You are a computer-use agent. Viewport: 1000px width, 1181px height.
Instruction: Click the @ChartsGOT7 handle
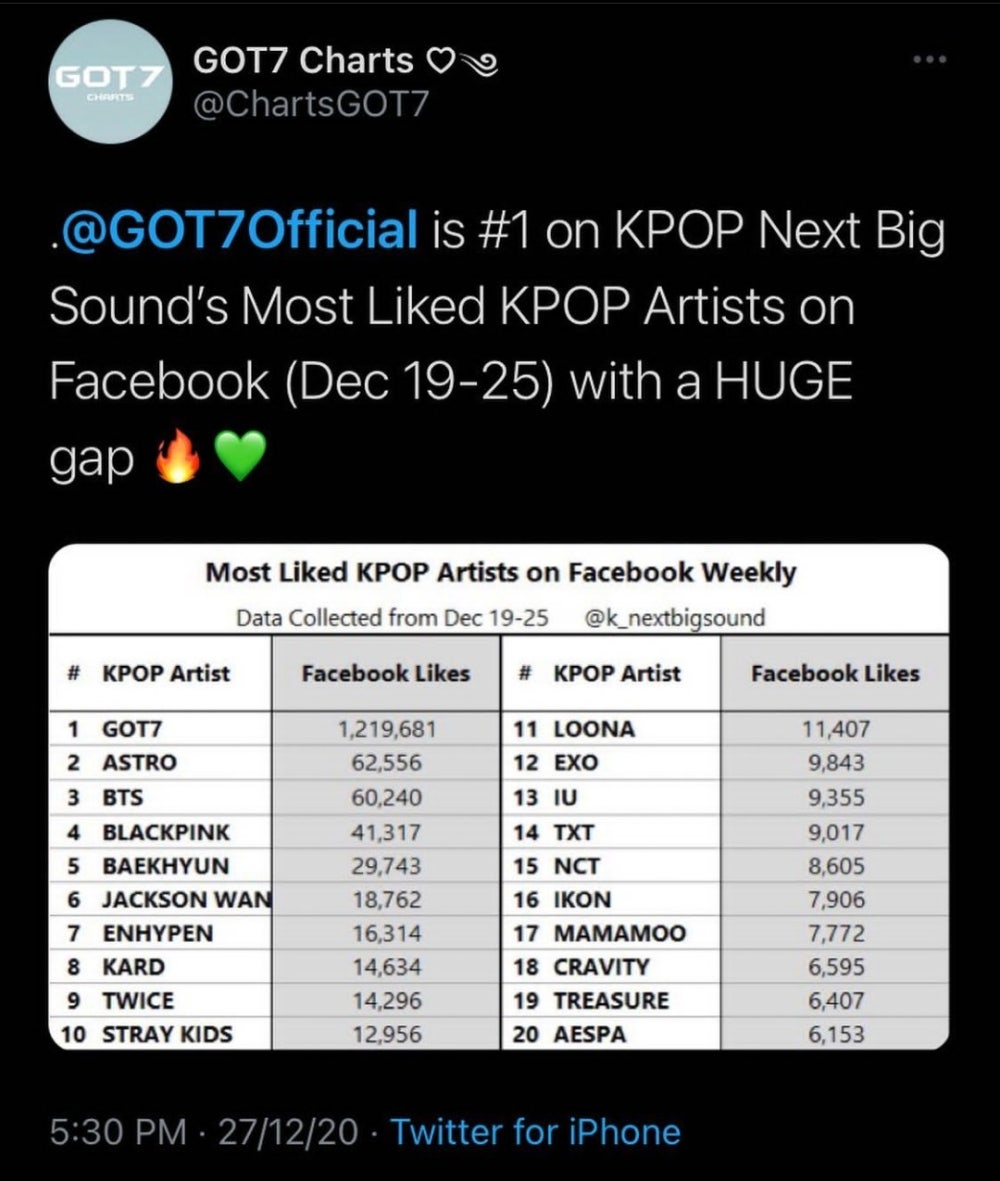[310, 103]
